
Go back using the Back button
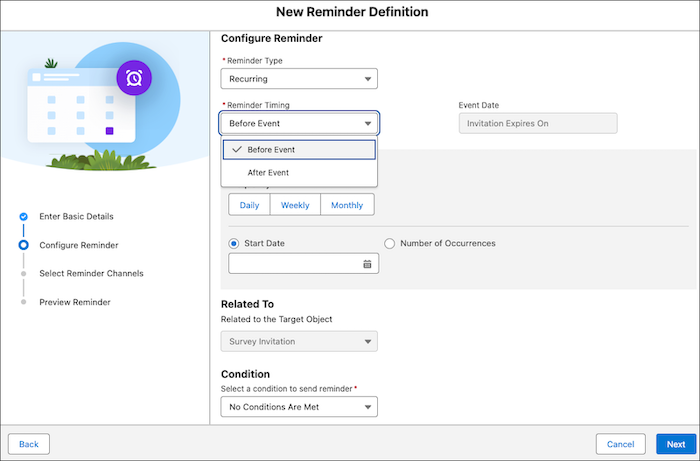tap(29, 444)
